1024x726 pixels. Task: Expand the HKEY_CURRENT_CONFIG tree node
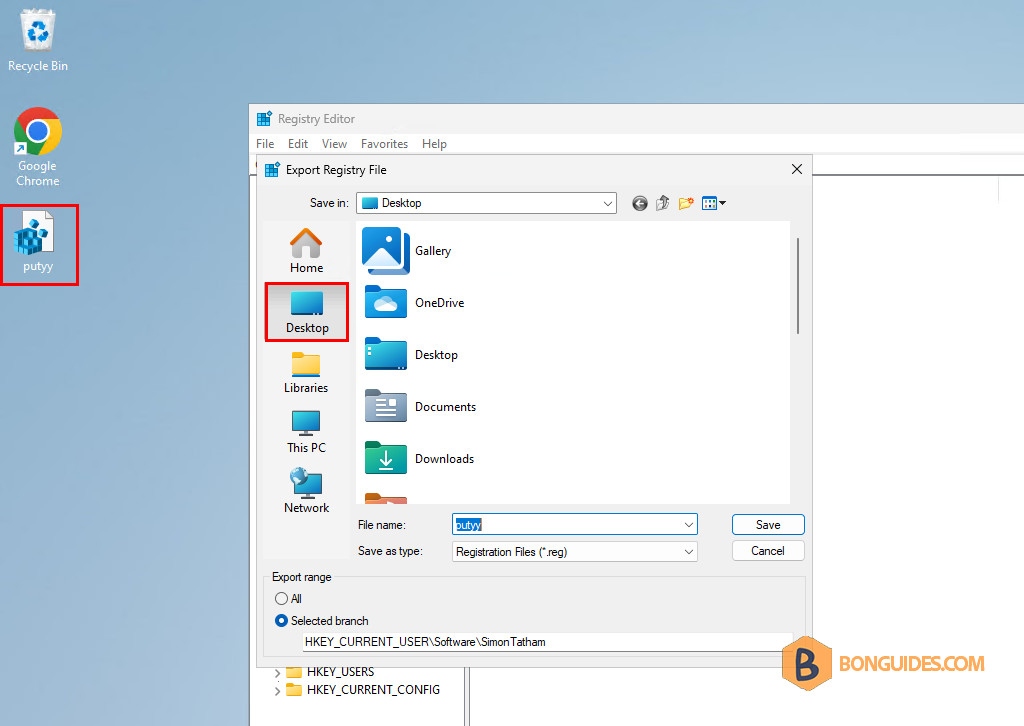point(278,690)
